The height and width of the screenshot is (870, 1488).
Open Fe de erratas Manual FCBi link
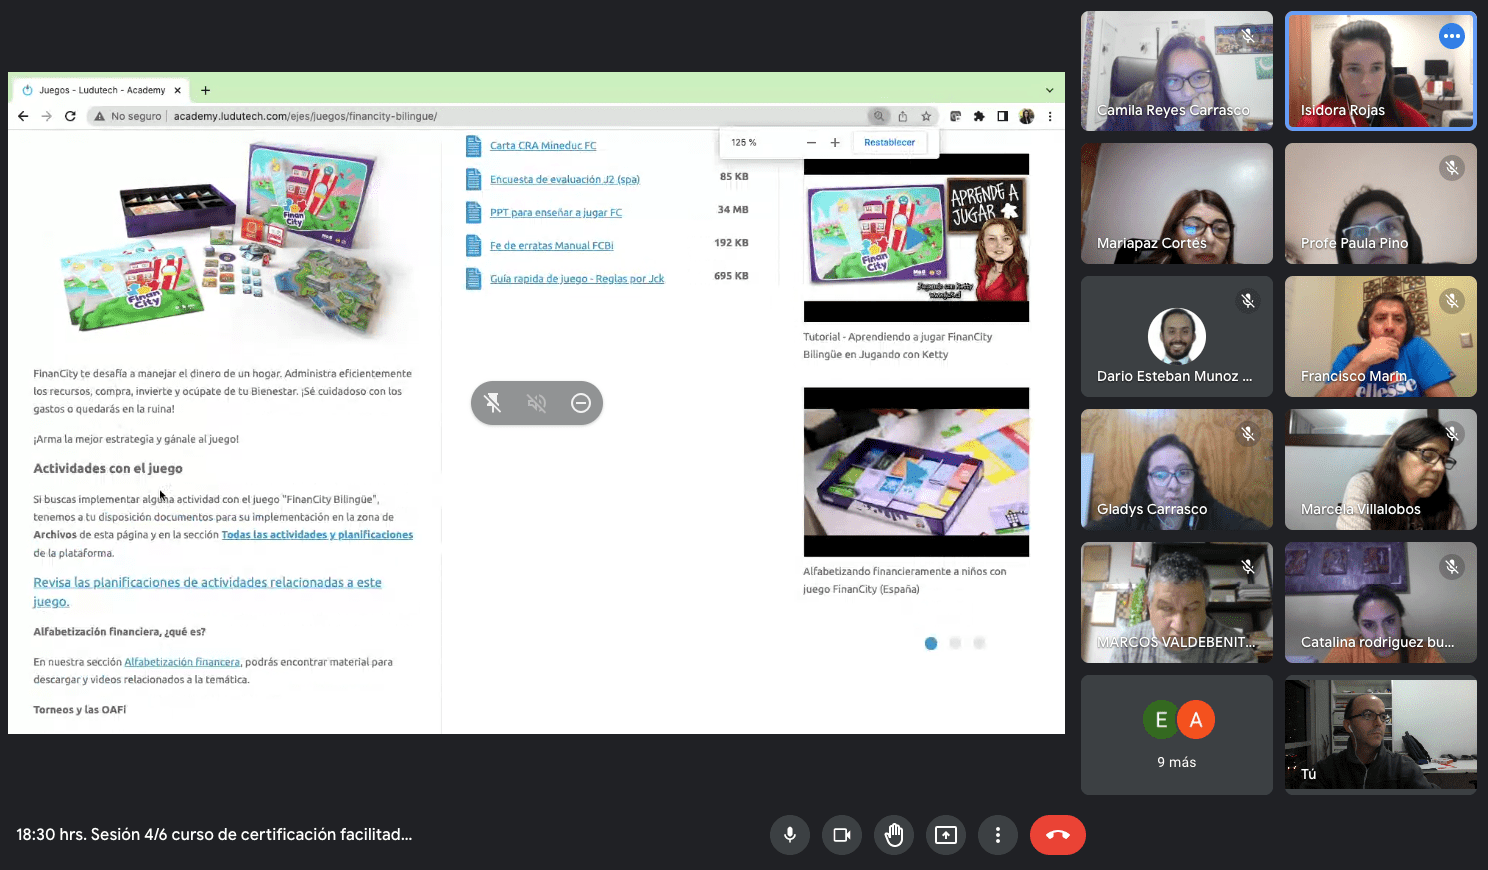552,246
